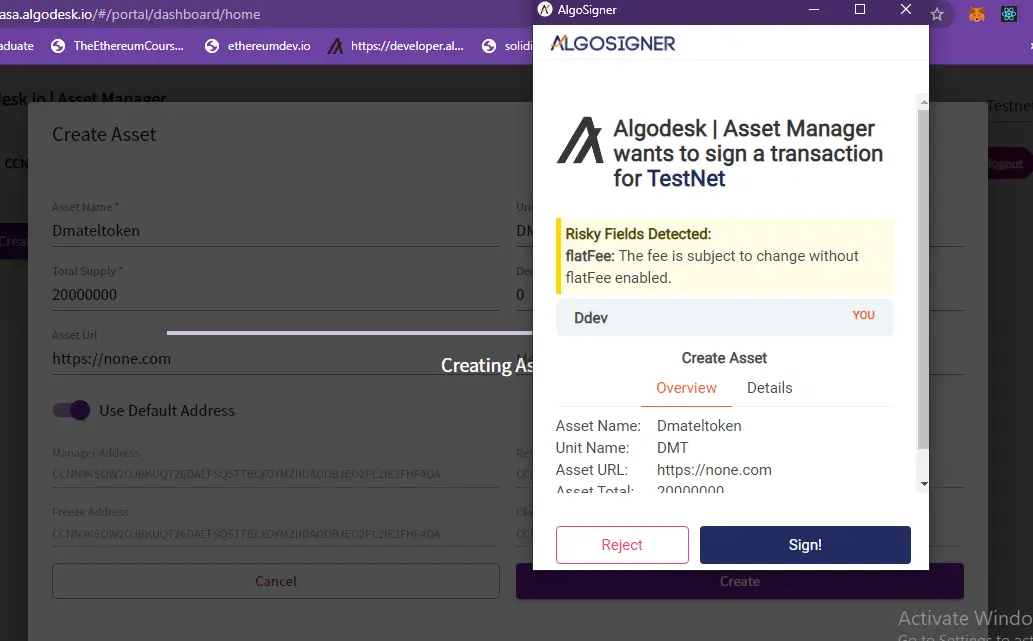Click Create button in Create Asset dialog

click(x=740, y=582)
